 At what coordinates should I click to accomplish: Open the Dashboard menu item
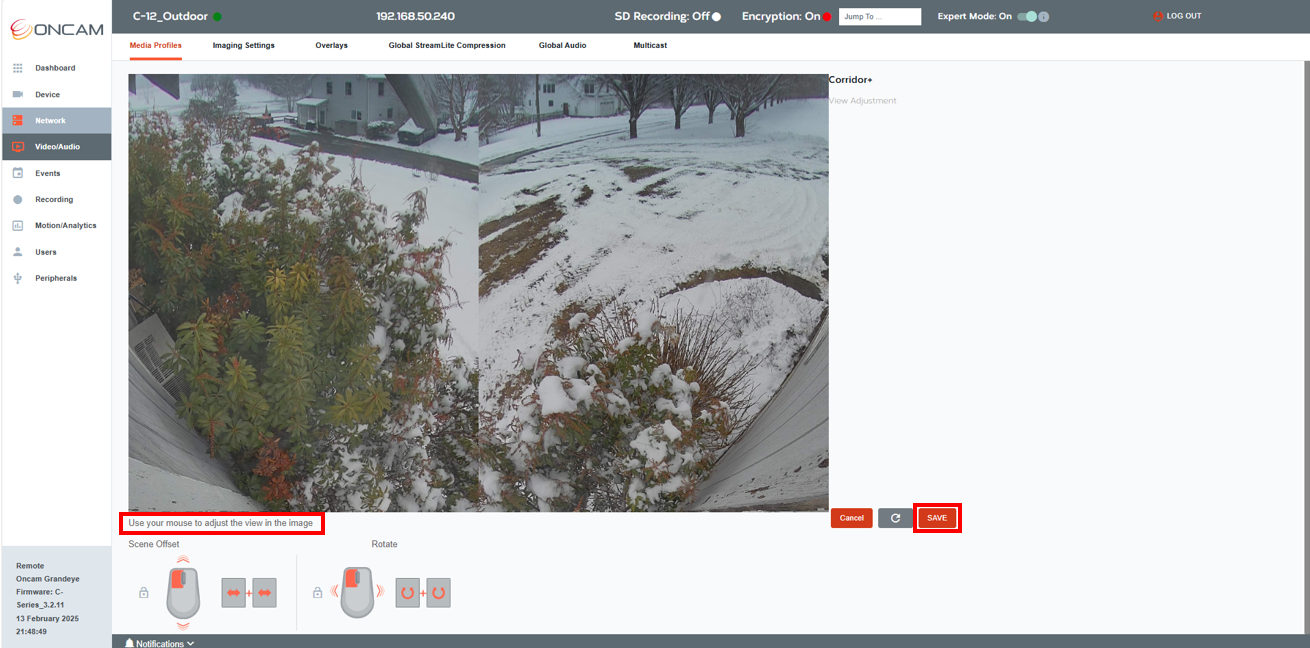(x=56, y=68)
